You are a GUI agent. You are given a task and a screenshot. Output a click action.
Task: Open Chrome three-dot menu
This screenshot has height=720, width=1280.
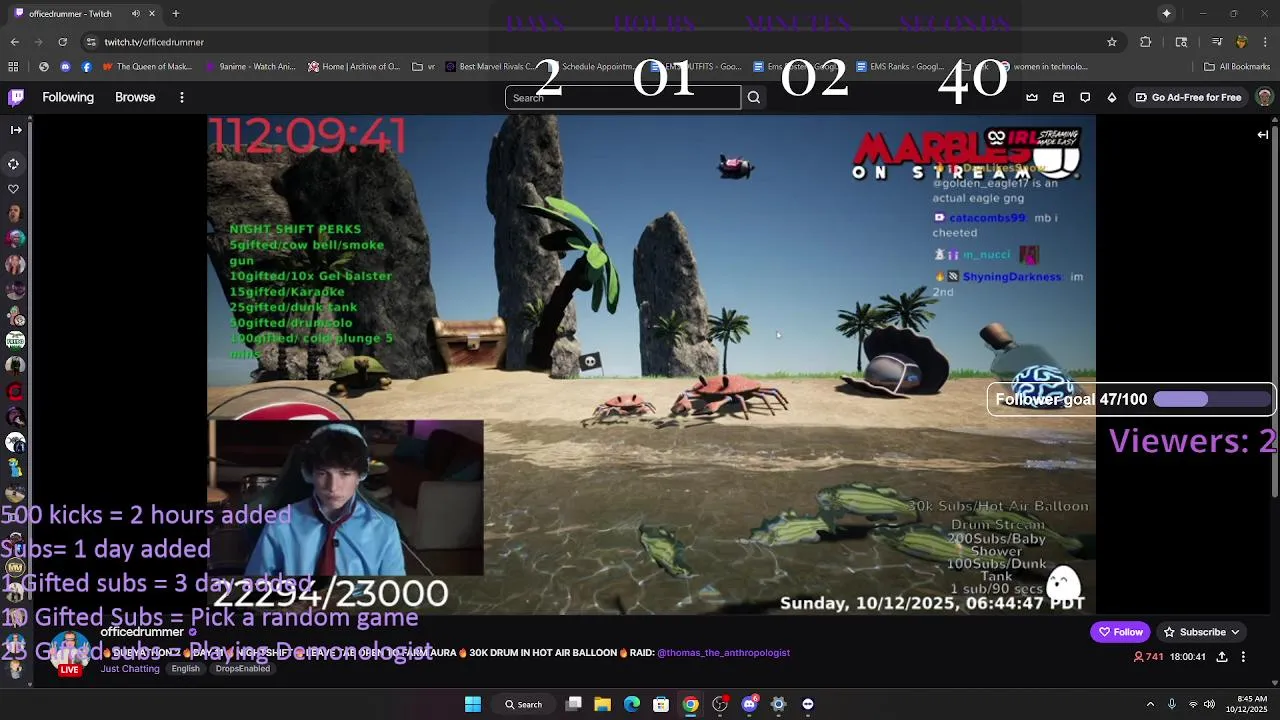(1265, 42)
